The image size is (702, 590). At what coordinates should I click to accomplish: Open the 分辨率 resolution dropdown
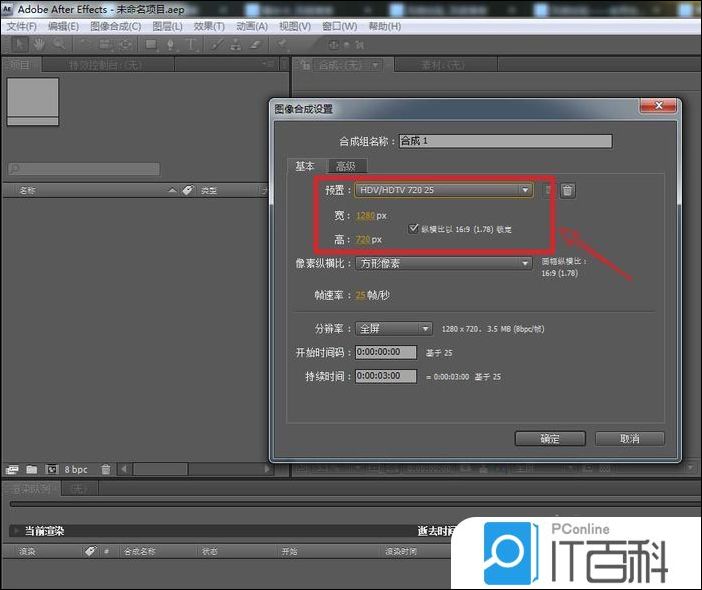point(394,329)
